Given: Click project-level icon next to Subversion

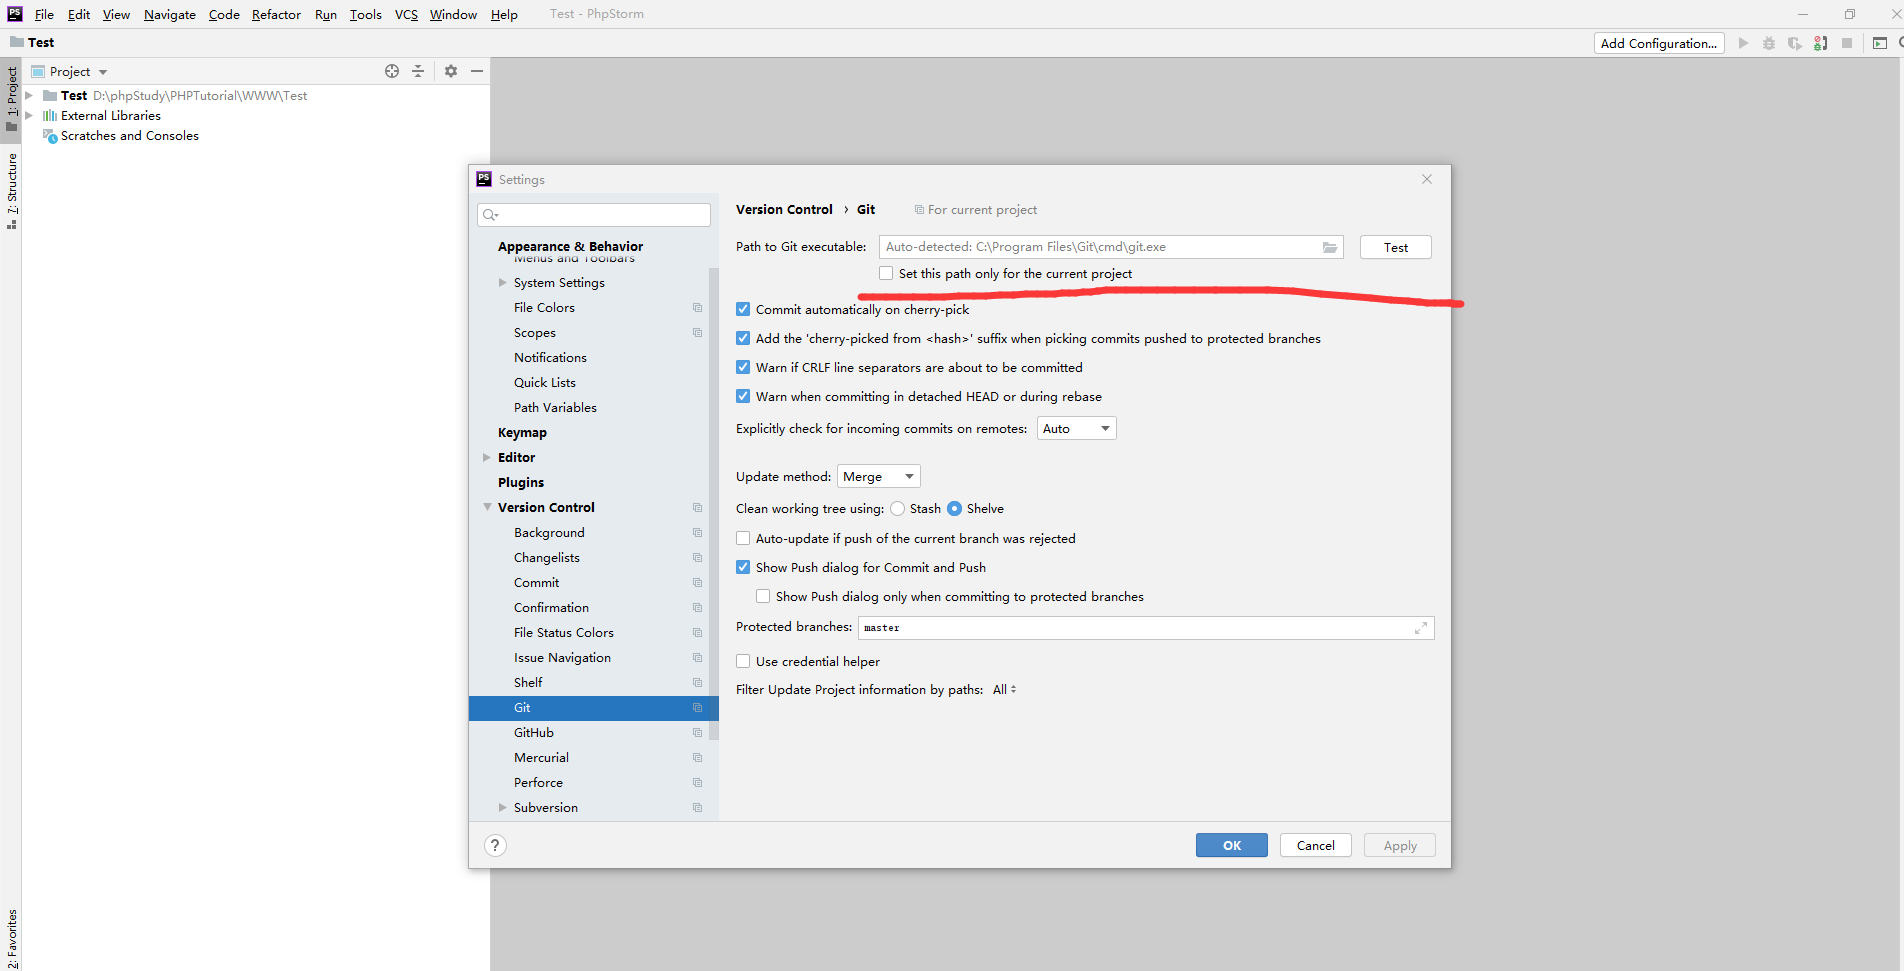Looking at the screenshot, I should point(697,808).
